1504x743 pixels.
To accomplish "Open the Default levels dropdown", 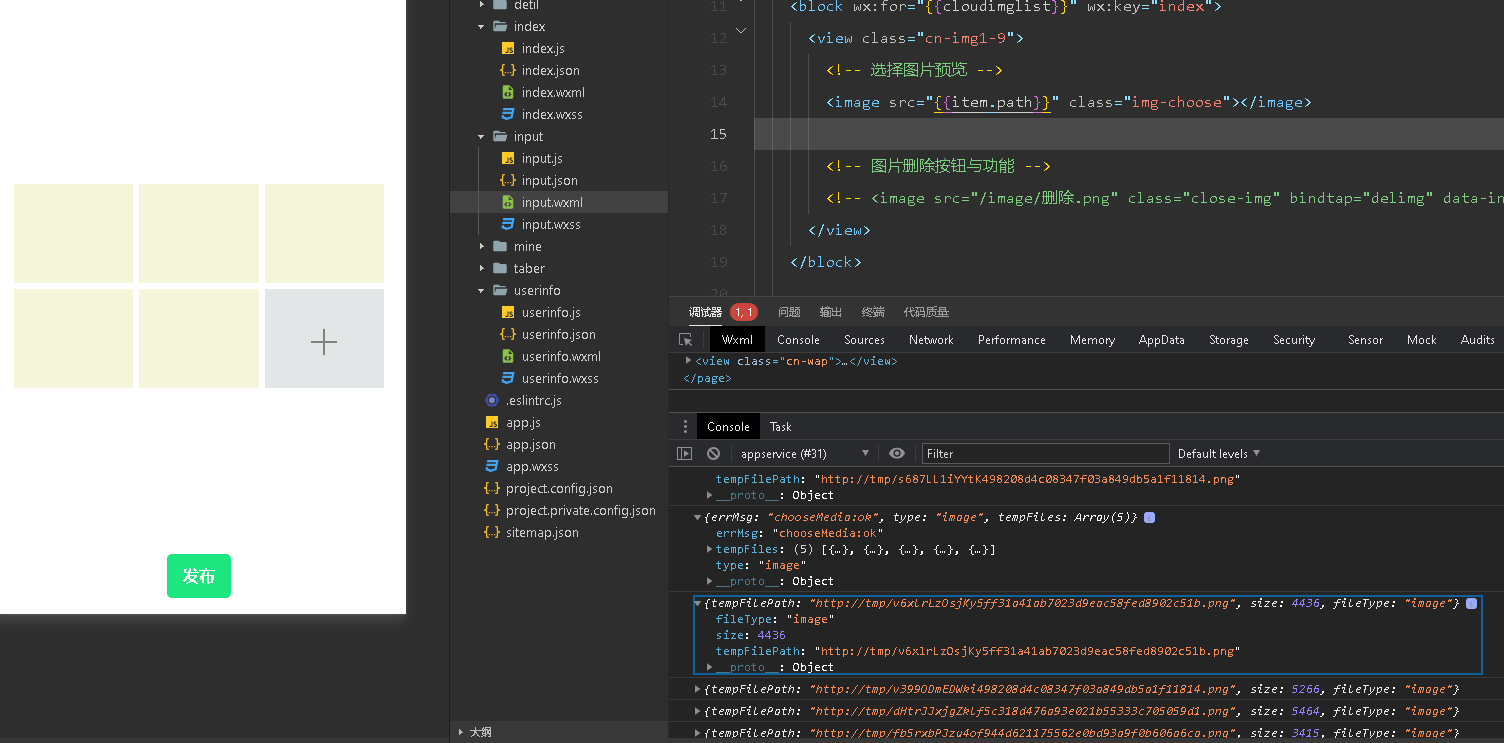I will click(x=1219, y=454).
